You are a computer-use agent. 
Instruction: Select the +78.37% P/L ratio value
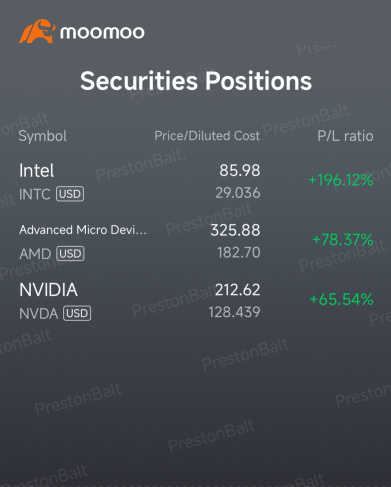pos(343,240)
